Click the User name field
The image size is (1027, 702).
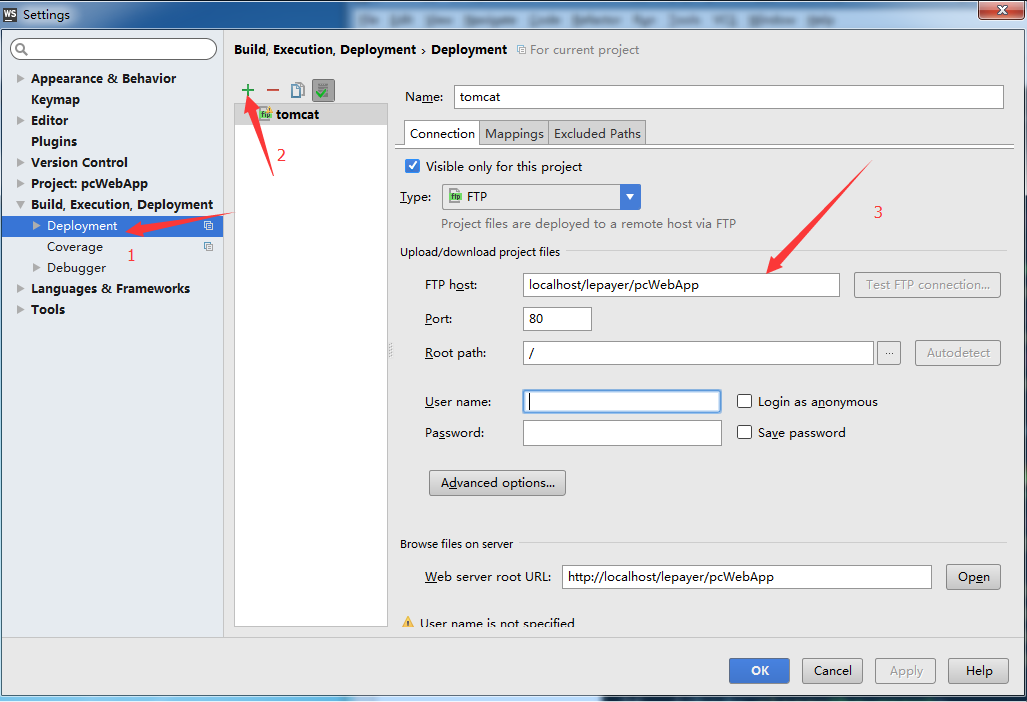pyautogui.click(x=622, y=401)
